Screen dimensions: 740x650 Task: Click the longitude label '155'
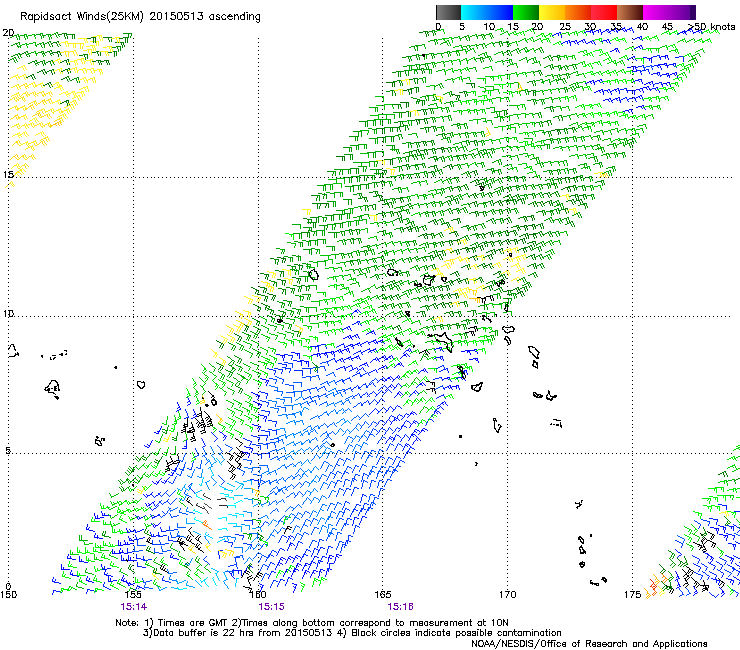pyautogui.click(x=133, y=594)
